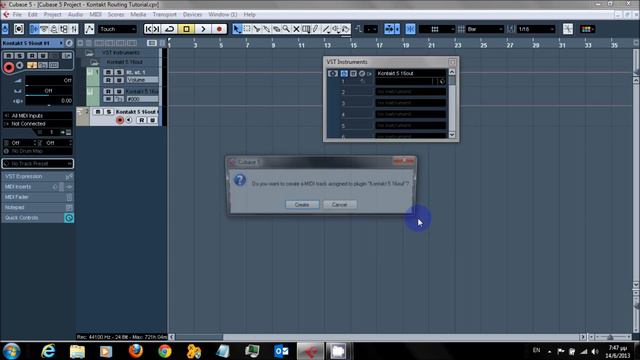The height and width of the screenshot is (360, 640).
Task: Open the Not Connected output dropdown
Action: tap(38, 123)
